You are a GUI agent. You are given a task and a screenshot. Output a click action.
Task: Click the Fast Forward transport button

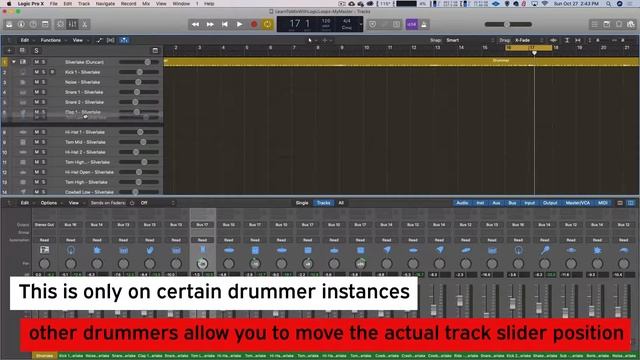coord(210,24)
